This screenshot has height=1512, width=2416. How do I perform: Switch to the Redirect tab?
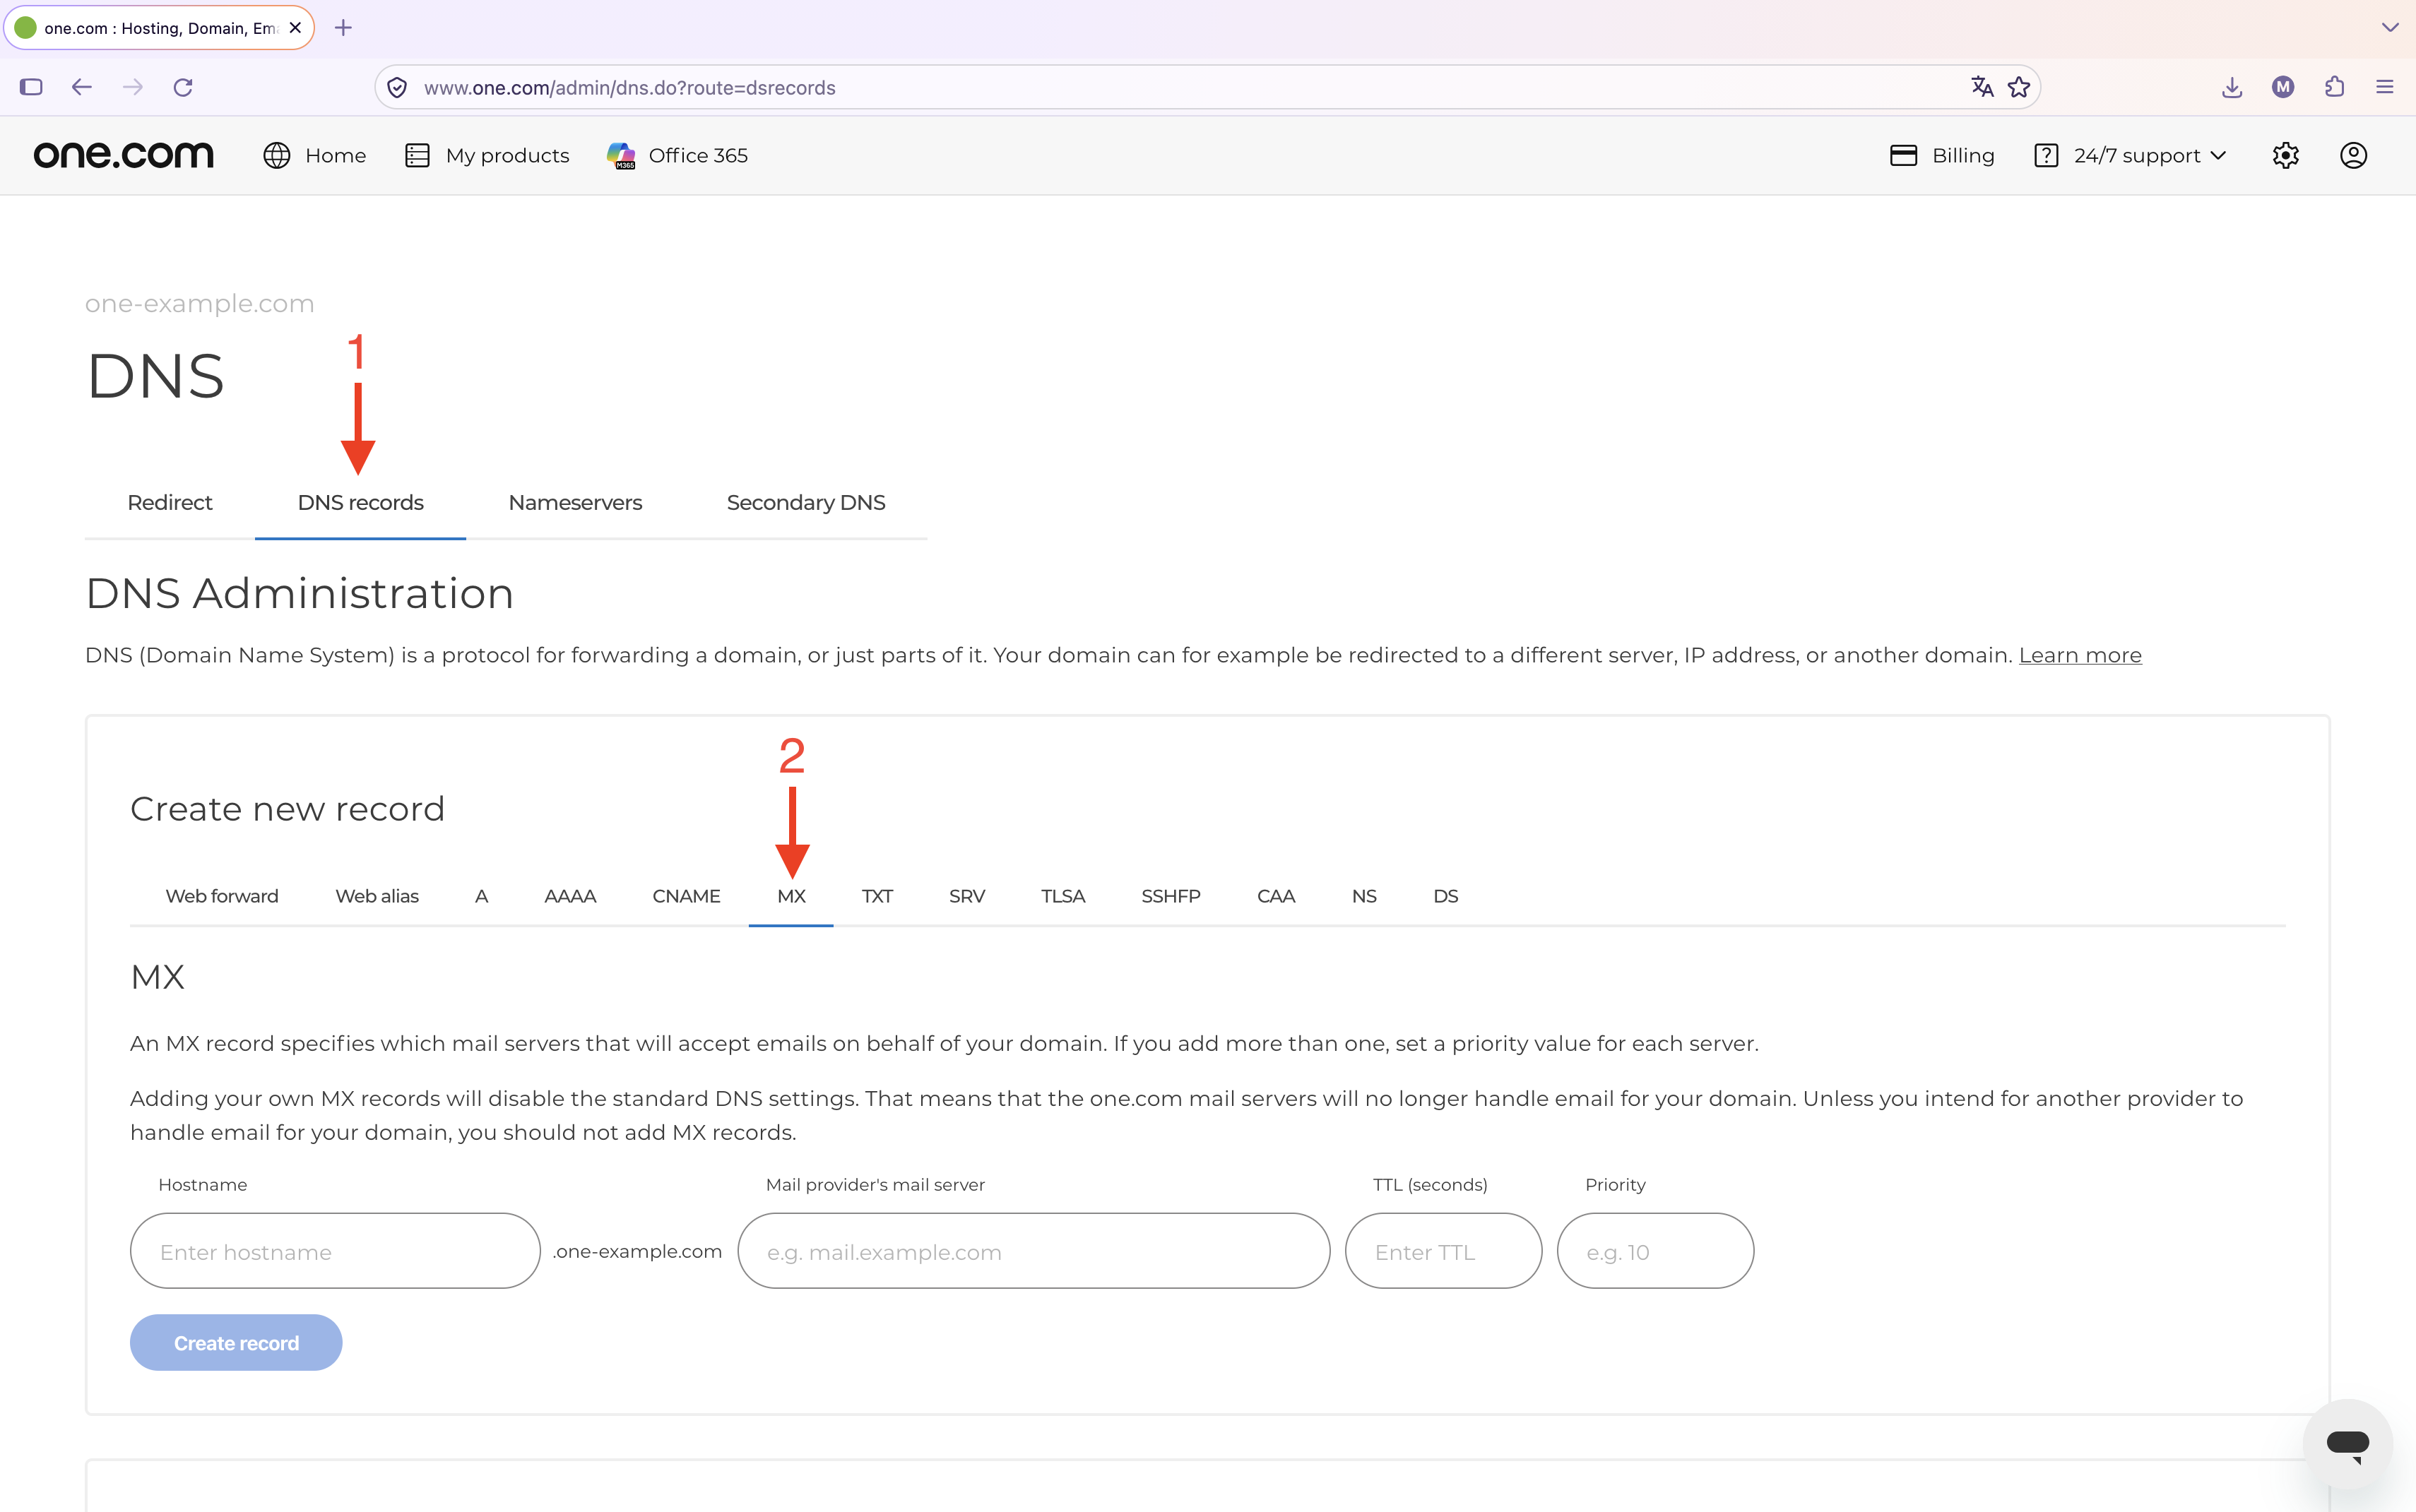170,502
